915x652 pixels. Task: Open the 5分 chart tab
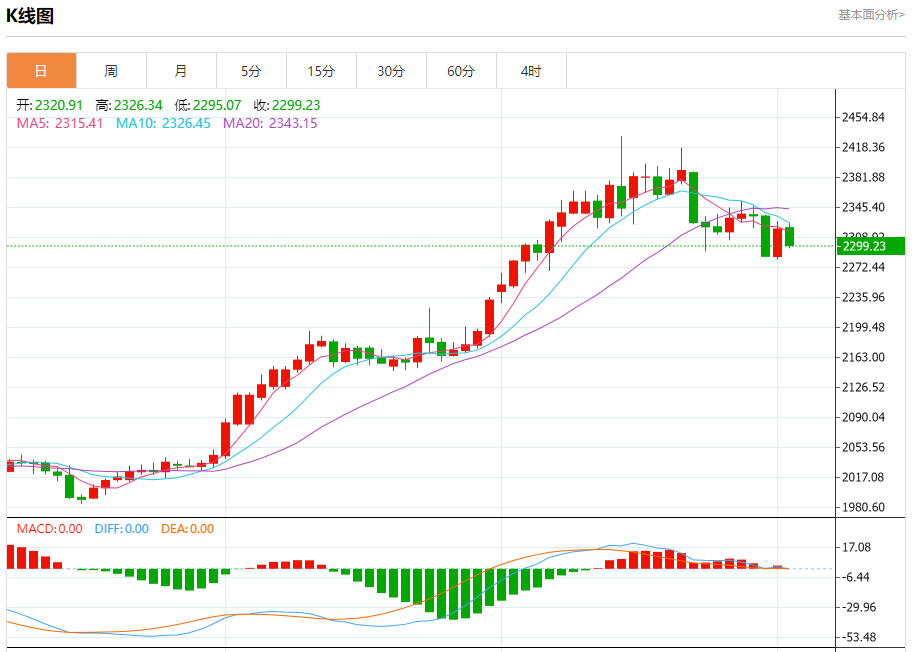(x=252, y=71)
